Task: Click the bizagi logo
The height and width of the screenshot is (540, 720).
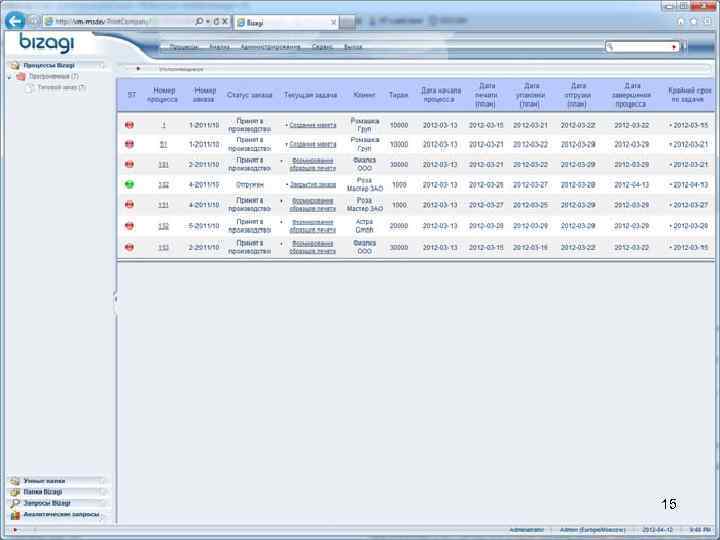Action: (46, 43)
